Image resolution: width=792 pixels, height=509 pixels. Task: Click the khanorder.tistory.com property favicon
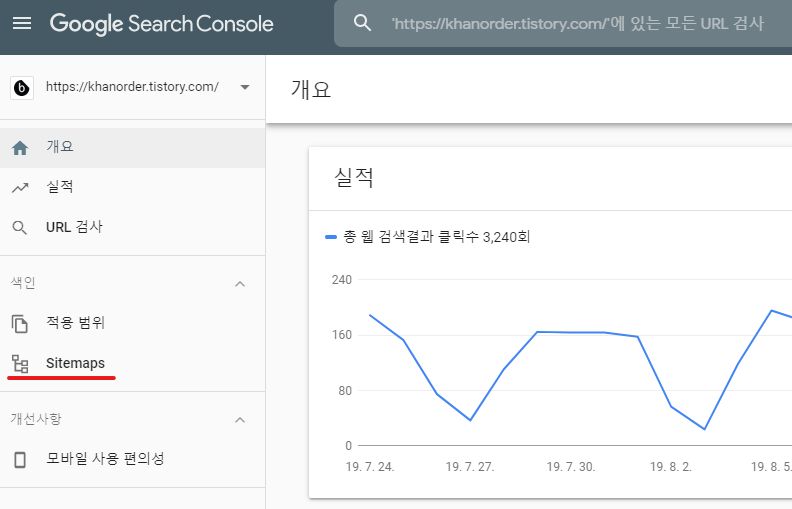(22, 88)
